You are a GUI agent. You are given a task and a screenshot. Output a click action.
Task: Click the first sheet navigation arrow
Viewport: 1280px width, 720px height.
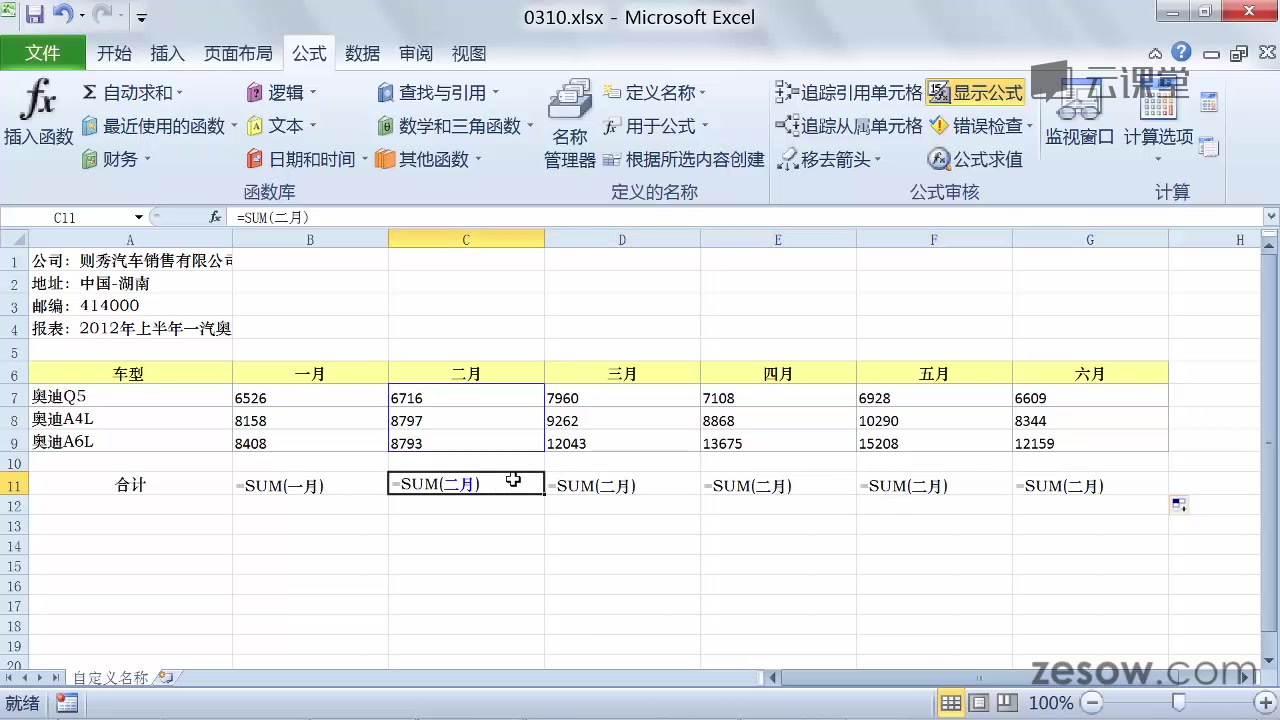pos(10,677)
